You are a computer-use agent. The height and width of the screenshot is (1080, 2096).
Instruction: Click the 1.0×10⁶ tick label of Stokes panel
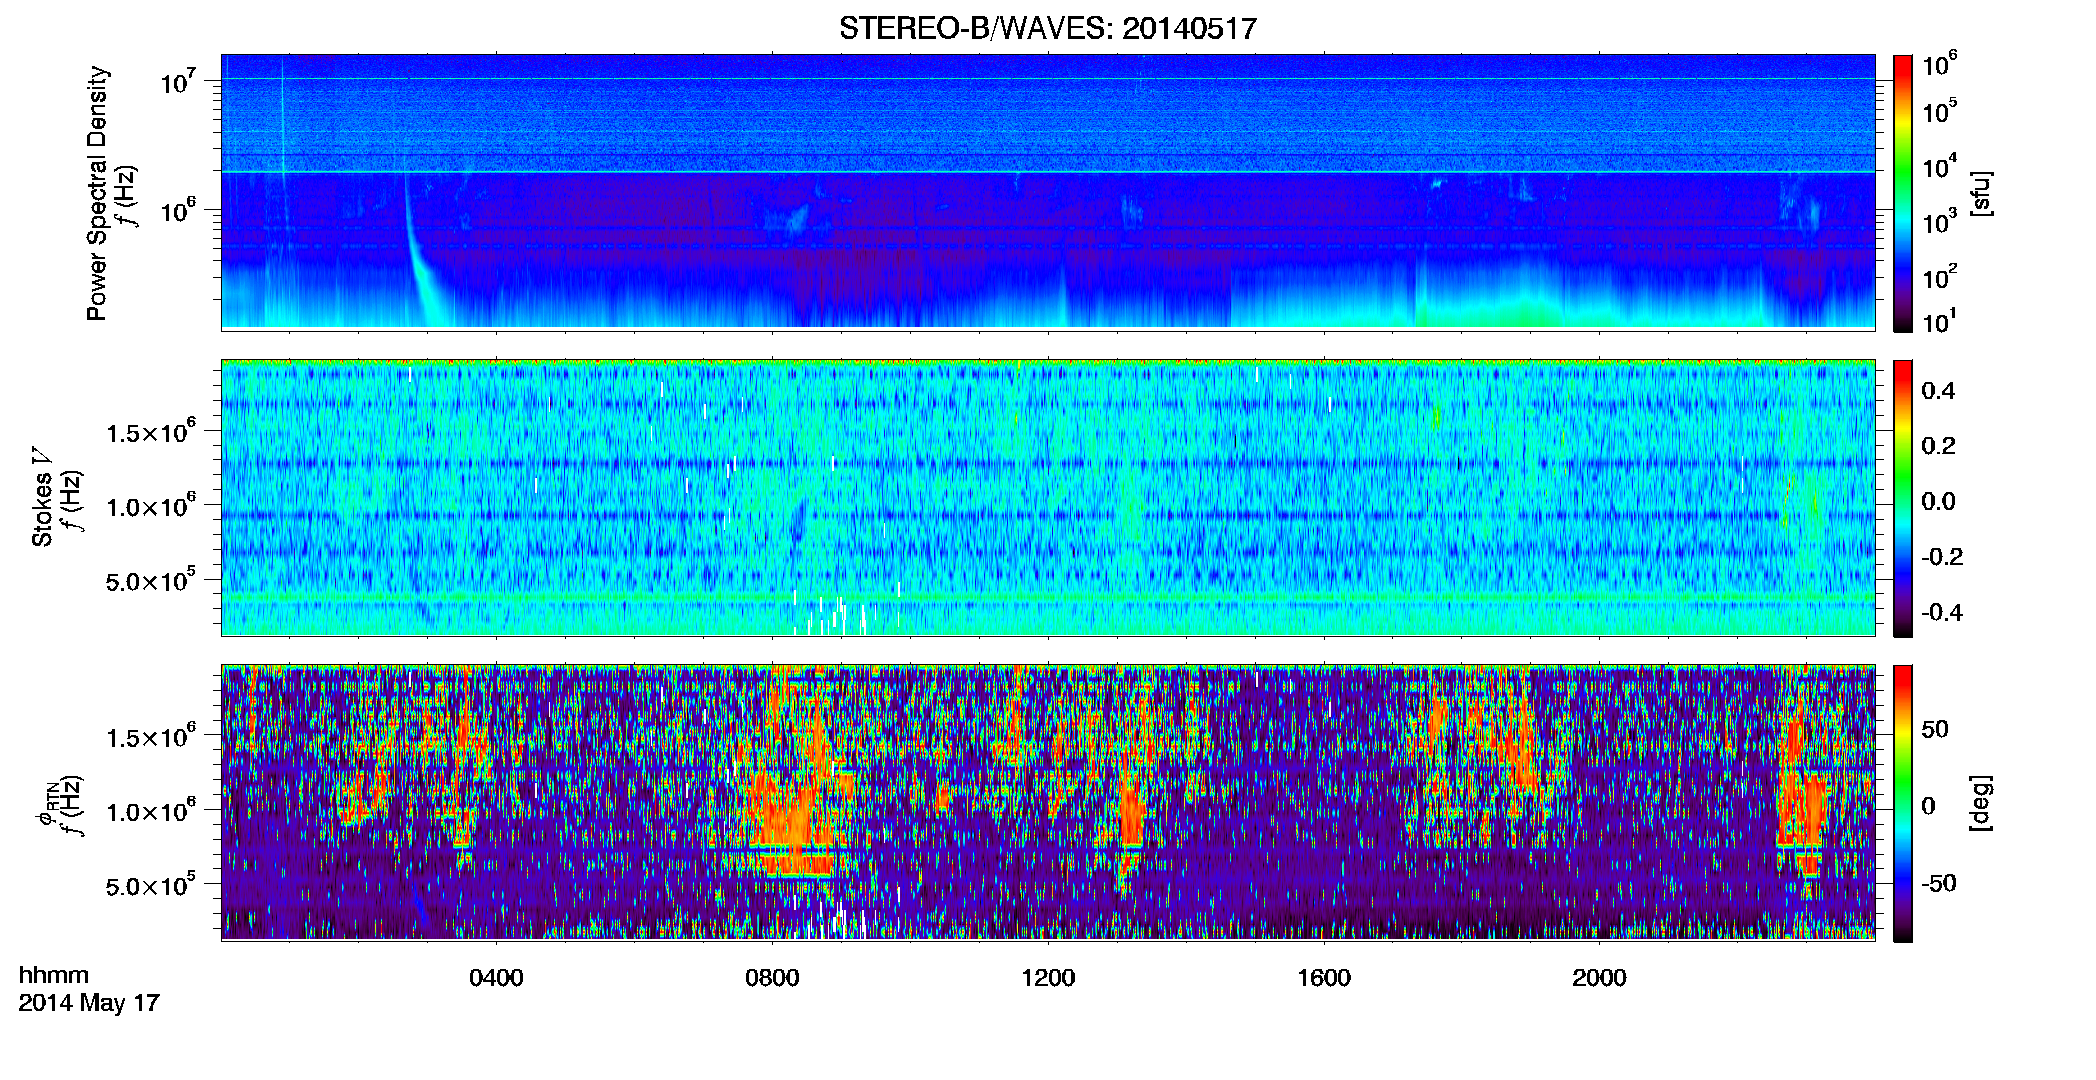(x=151, y=506)
